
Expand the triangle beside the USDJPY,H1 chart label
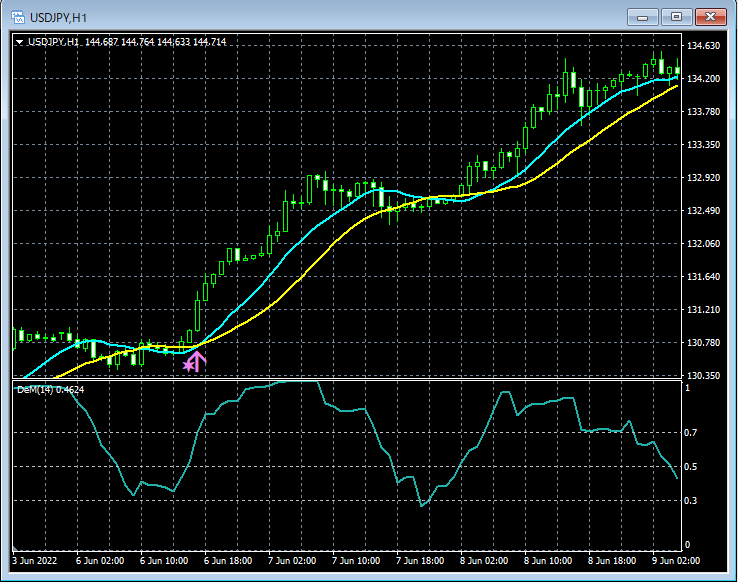point(19,42)
